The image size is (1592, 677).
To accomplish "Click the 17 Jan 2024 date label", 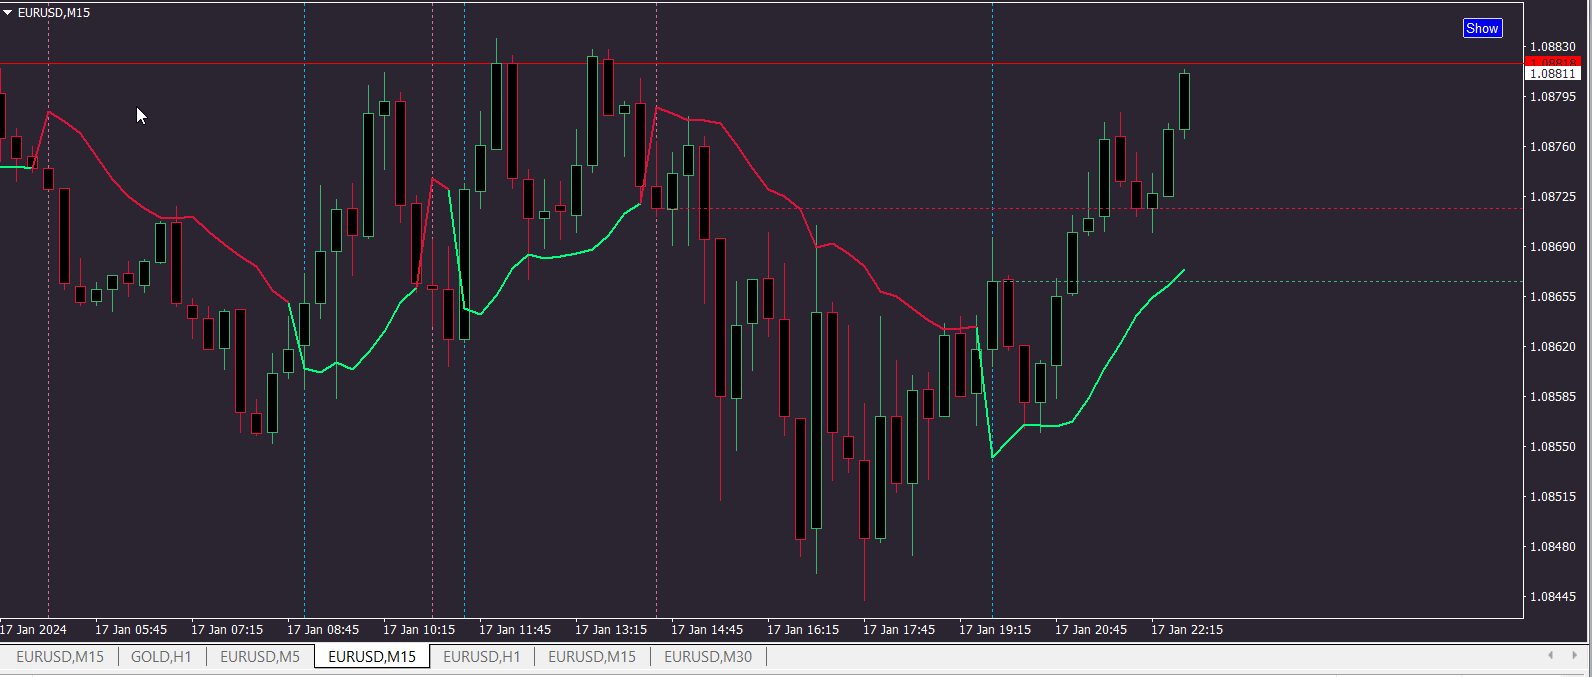I will (33, 629).
